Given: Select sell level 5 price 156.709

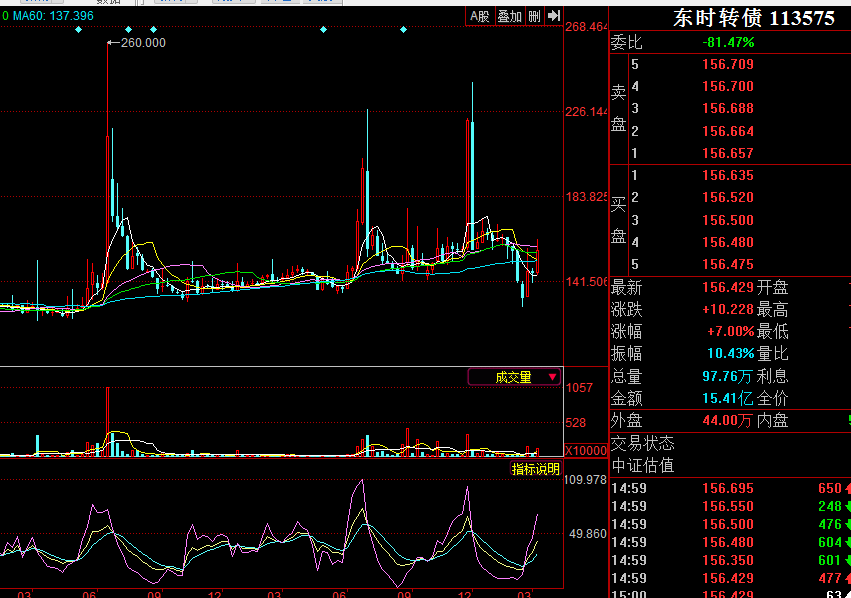Looking at the screenshot, I should click(728, 64).
